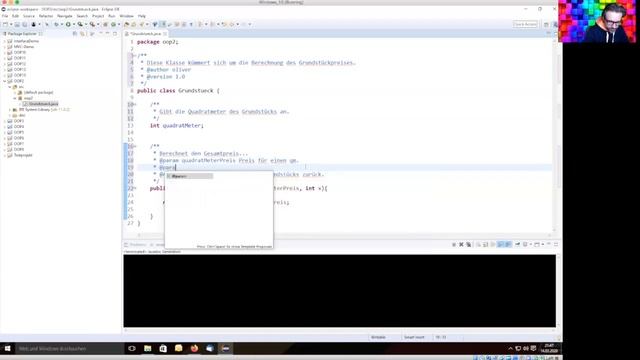
Task: Click the New file toolbar icon
Action: [x=5, y=24]
